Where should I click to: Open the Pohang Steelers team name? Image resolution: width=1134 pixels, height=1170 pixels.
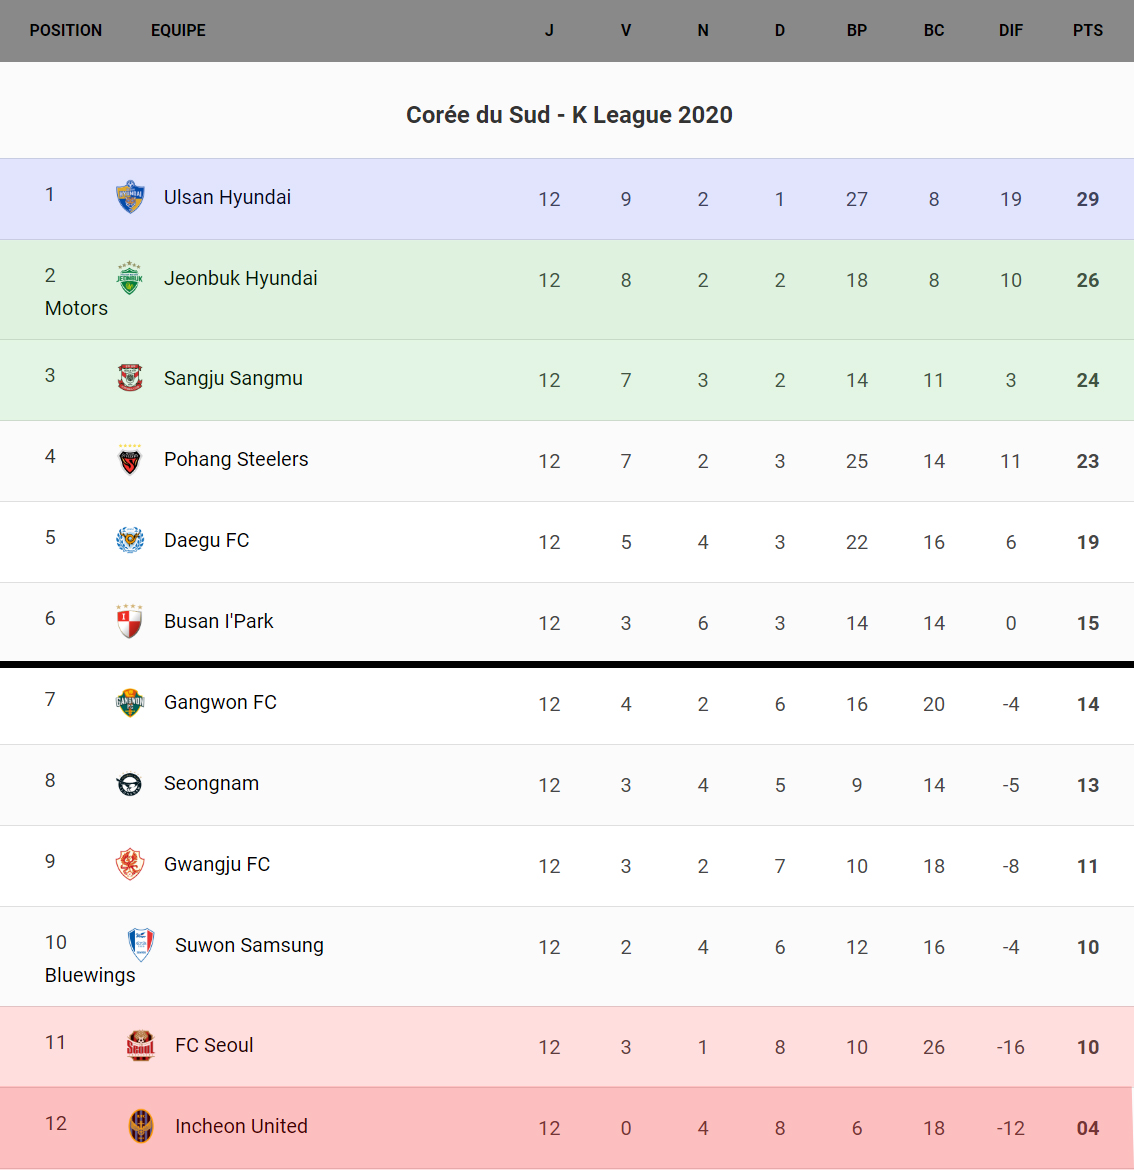[236, 459]
